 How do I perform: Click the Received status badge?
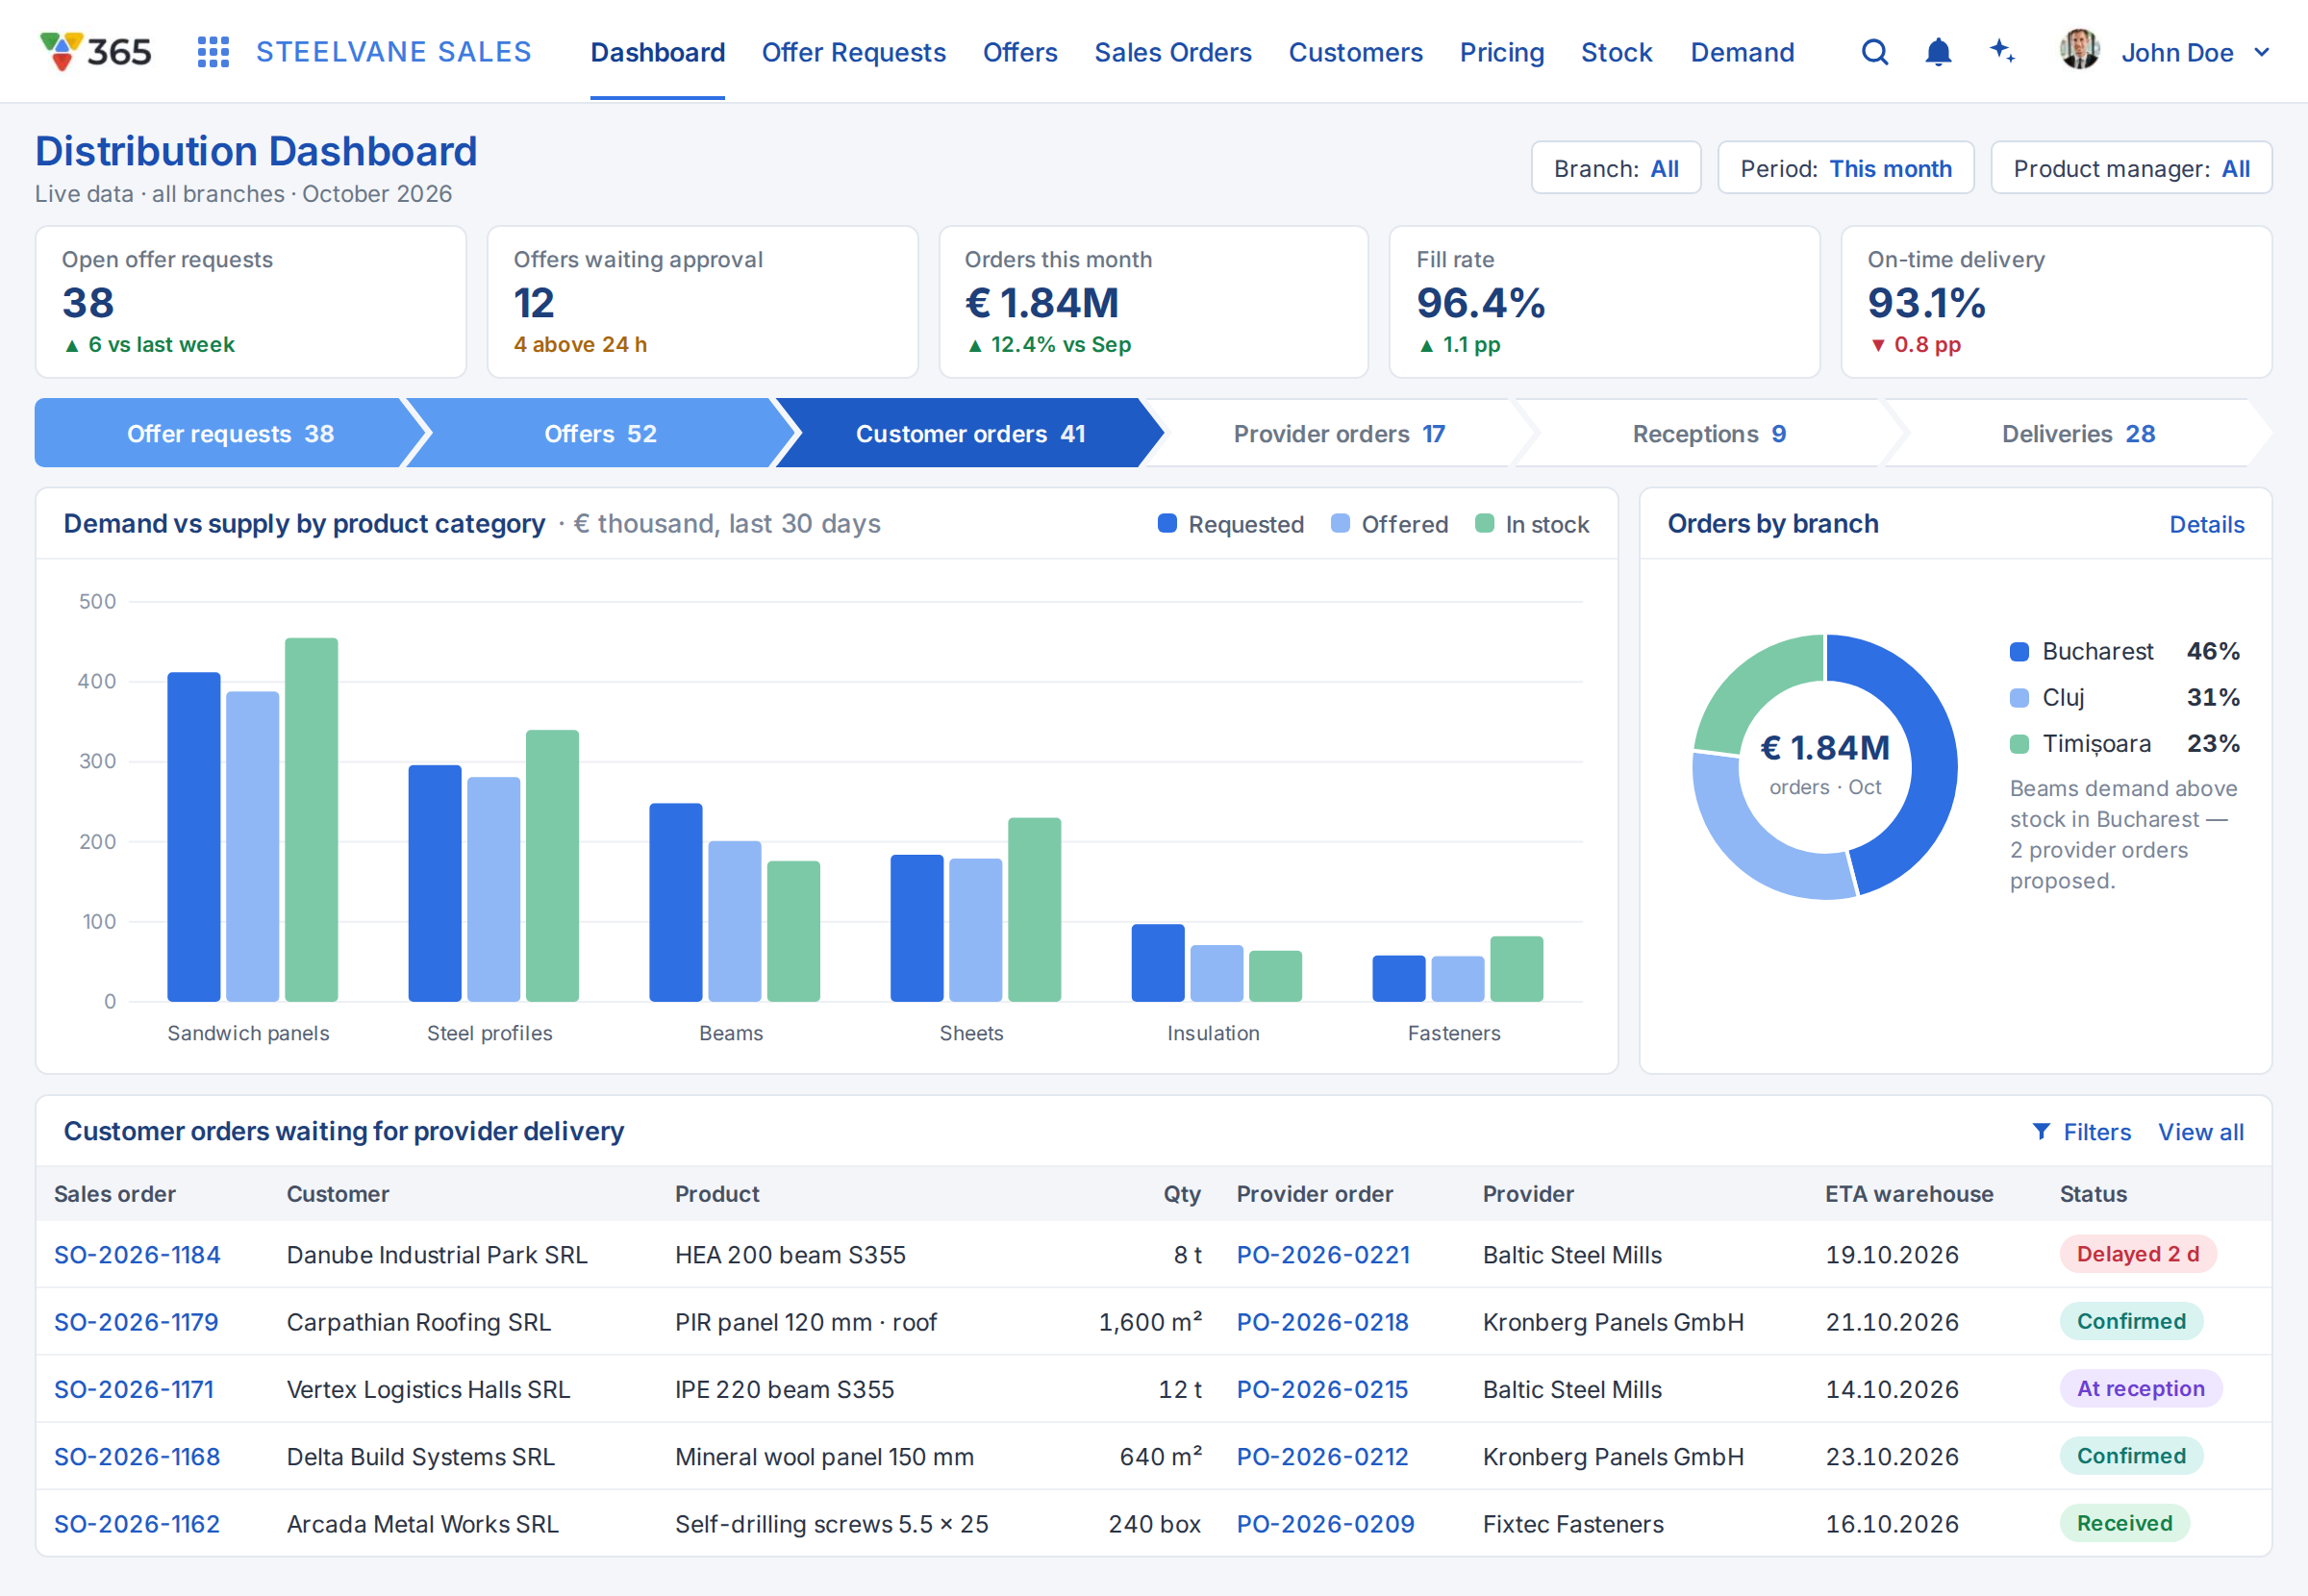(2124, 1522)
